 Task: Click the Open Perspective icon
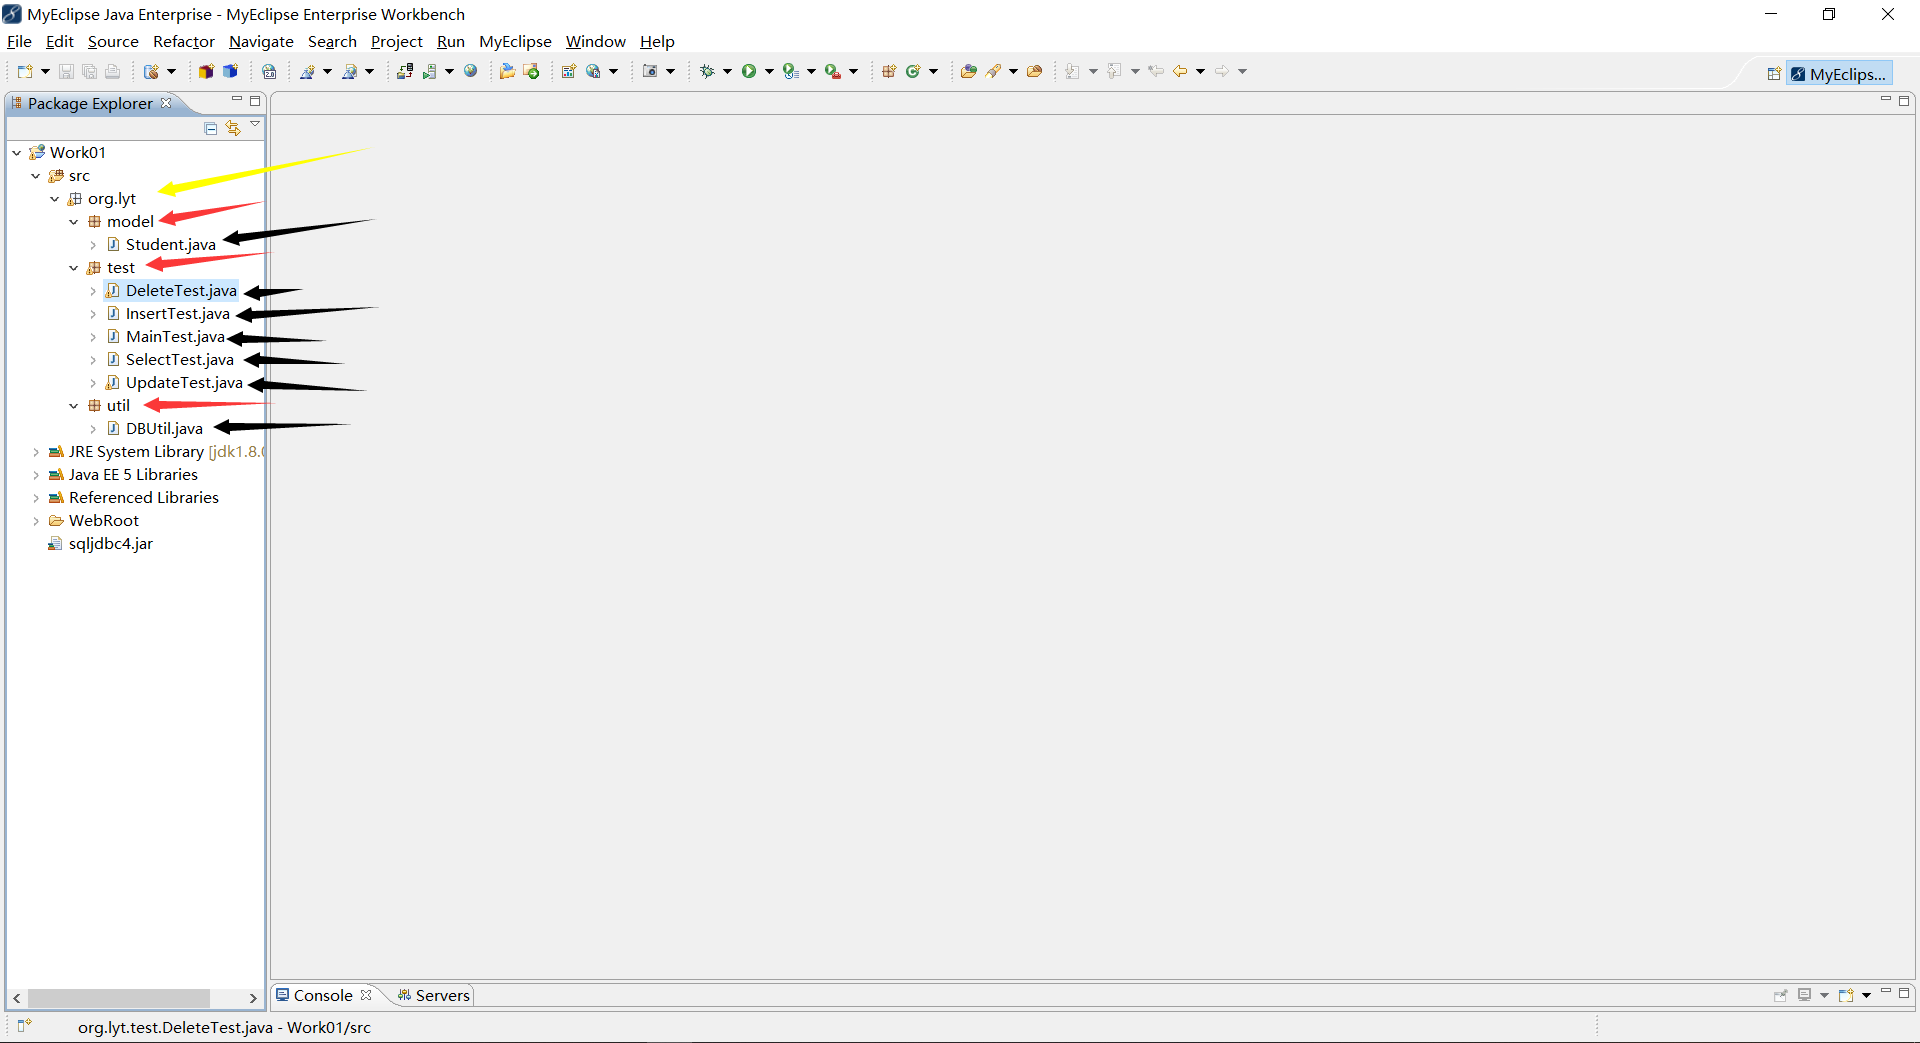coord(1774,74)
